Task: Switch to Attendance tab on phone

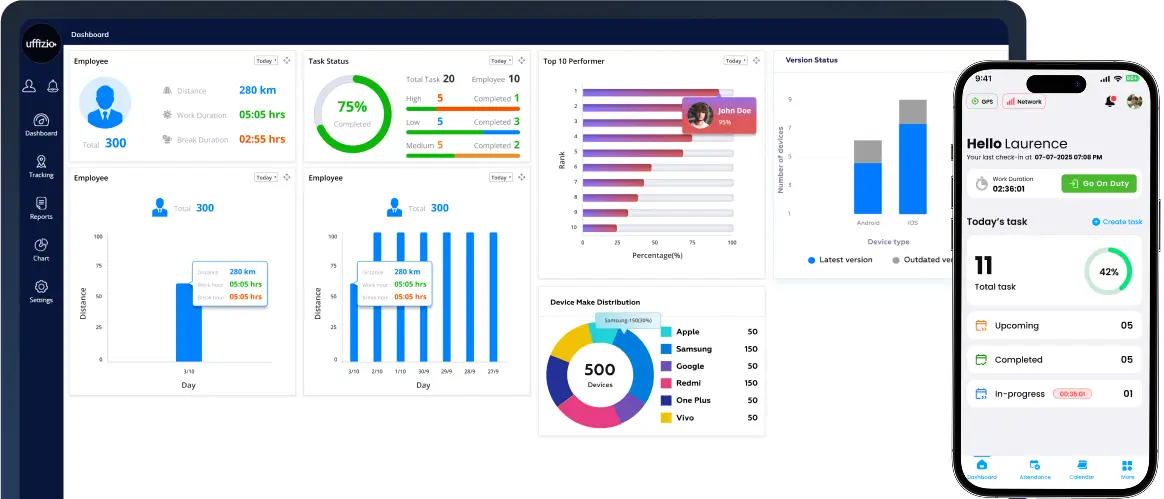Action: point(1034,469)
